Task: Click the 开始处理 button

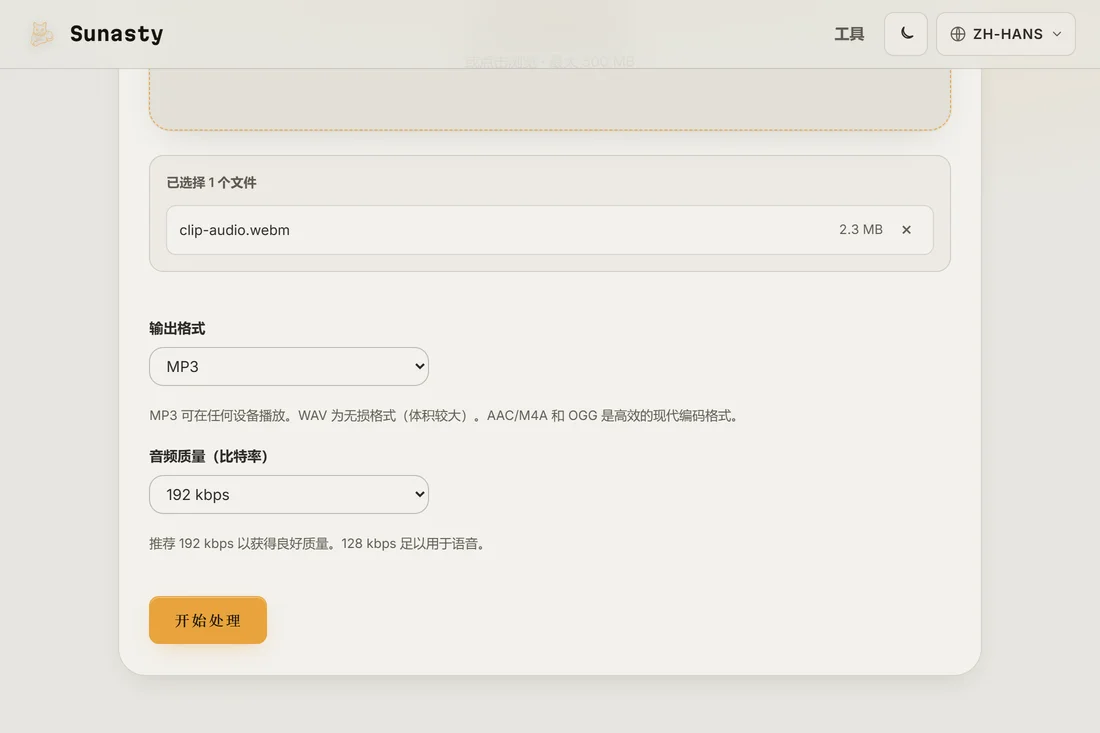Action: pos(208,620)
